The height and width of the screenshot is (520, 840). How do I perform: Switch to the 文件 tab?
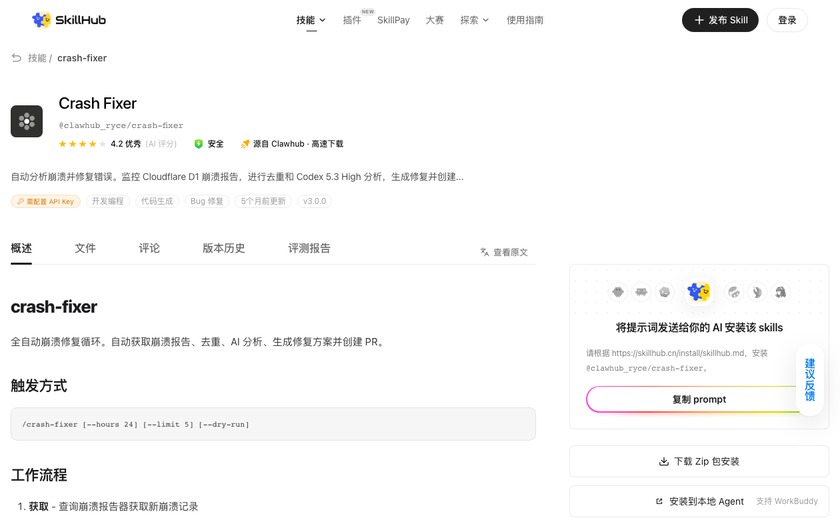coord(85,248)
